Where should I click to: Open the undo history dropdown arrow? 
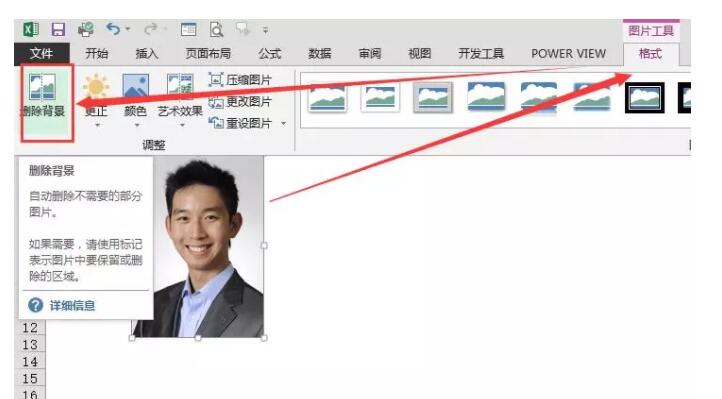pyautogui.click(x=128, y=29)
